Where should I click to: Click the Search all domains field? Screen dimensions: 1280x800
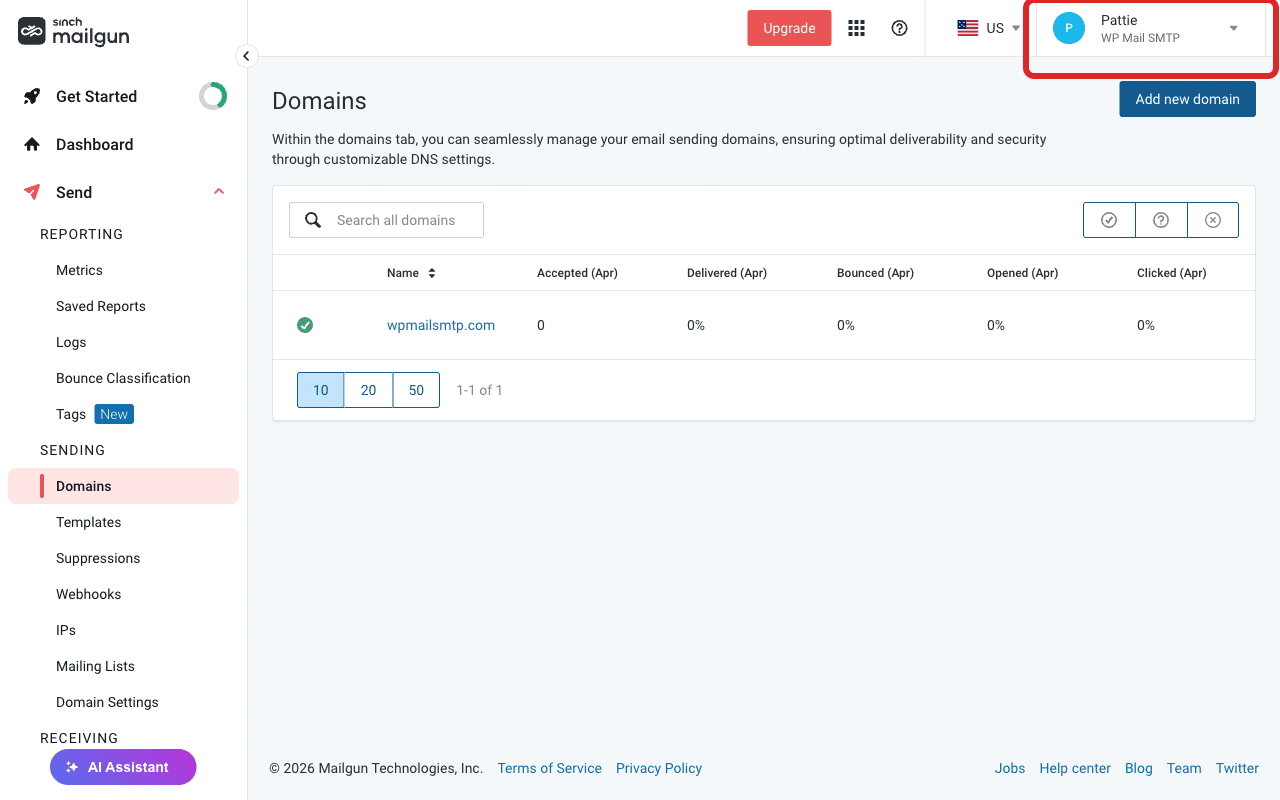tap(386, 220)
